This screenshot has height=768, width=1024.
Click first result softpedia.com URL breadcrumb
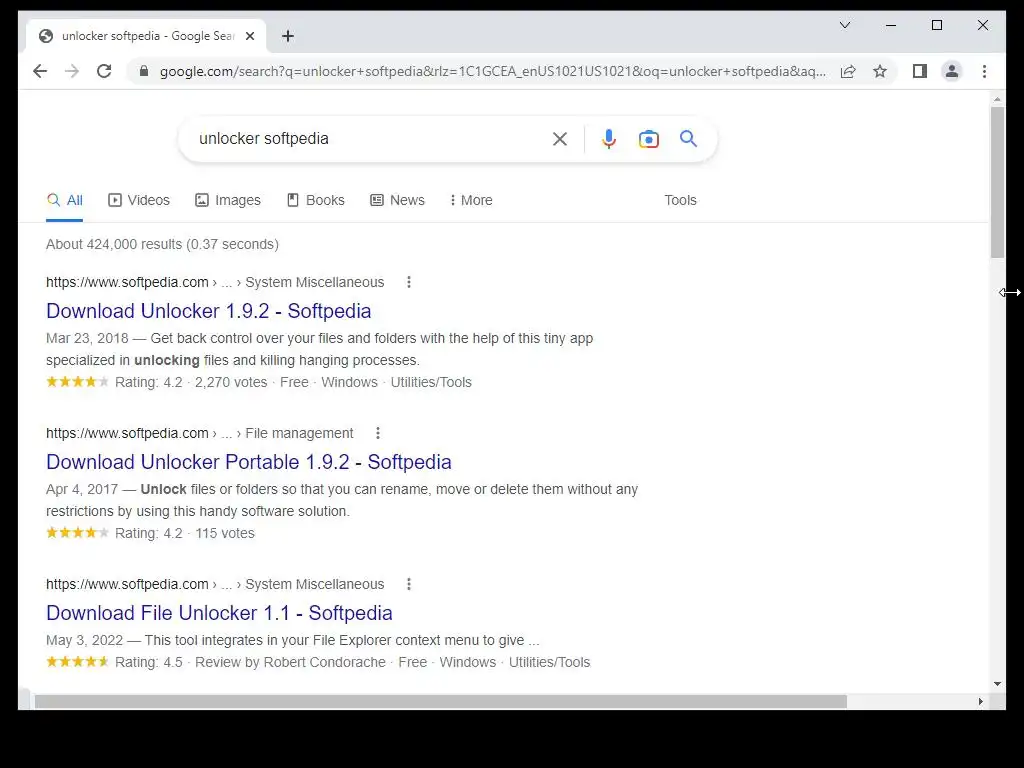pos(215,282)
